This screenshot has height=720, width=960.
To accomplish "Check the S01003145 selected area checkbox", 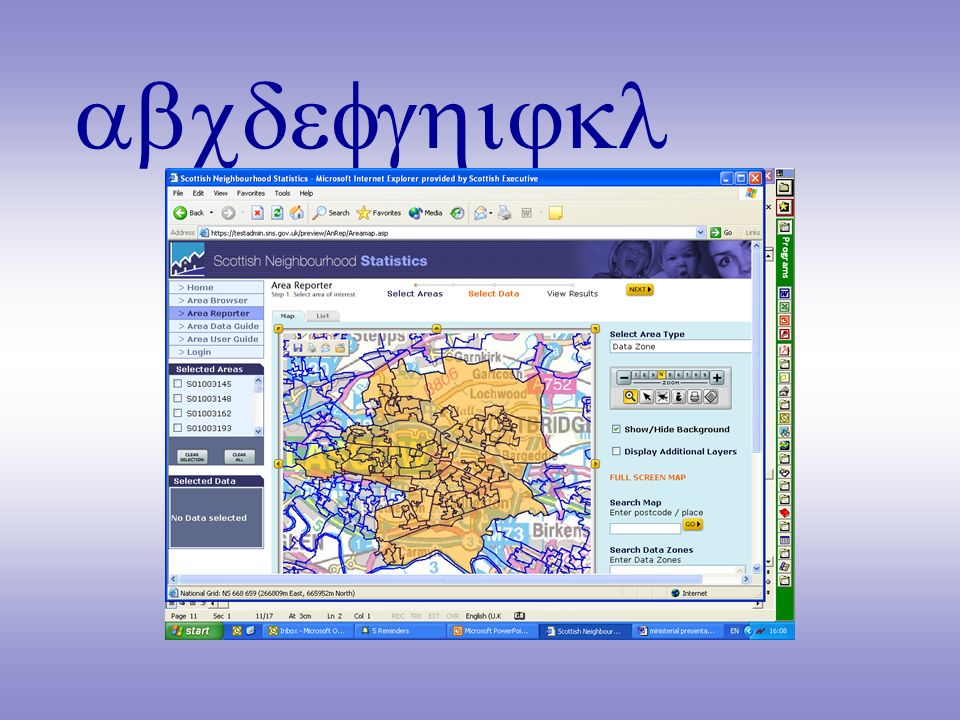I will pos(178,383).
